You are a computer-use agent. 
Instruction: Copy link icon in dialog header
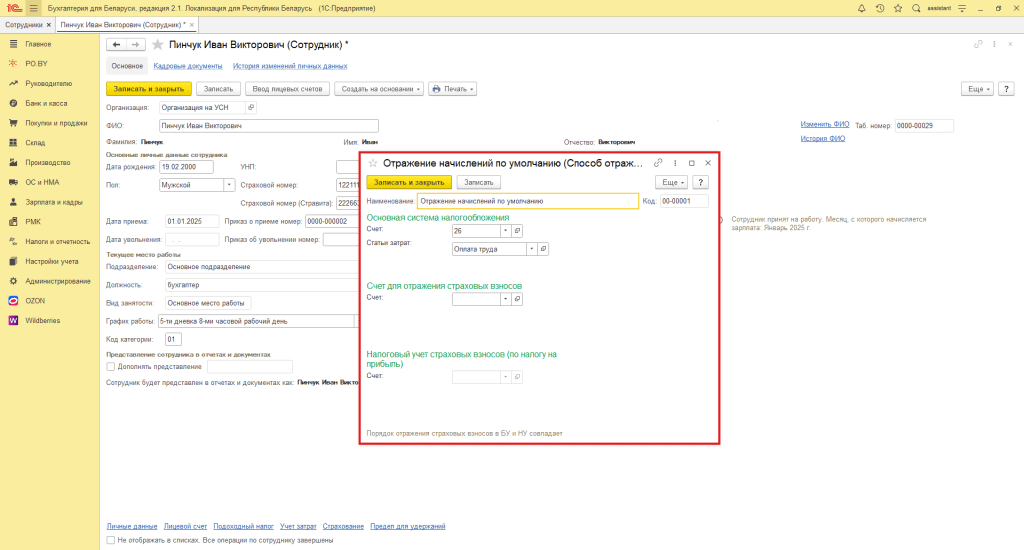(x=658, y=163)
